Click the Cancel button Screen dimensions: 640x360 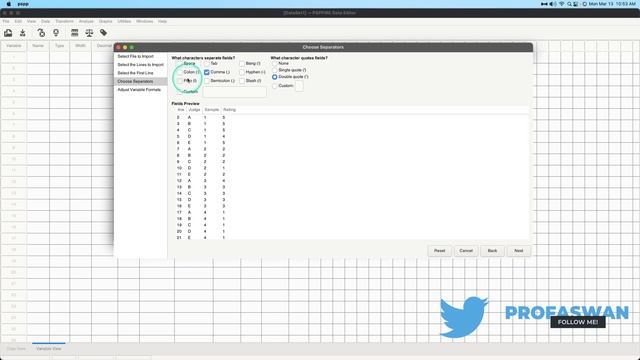tap(466, 251)
